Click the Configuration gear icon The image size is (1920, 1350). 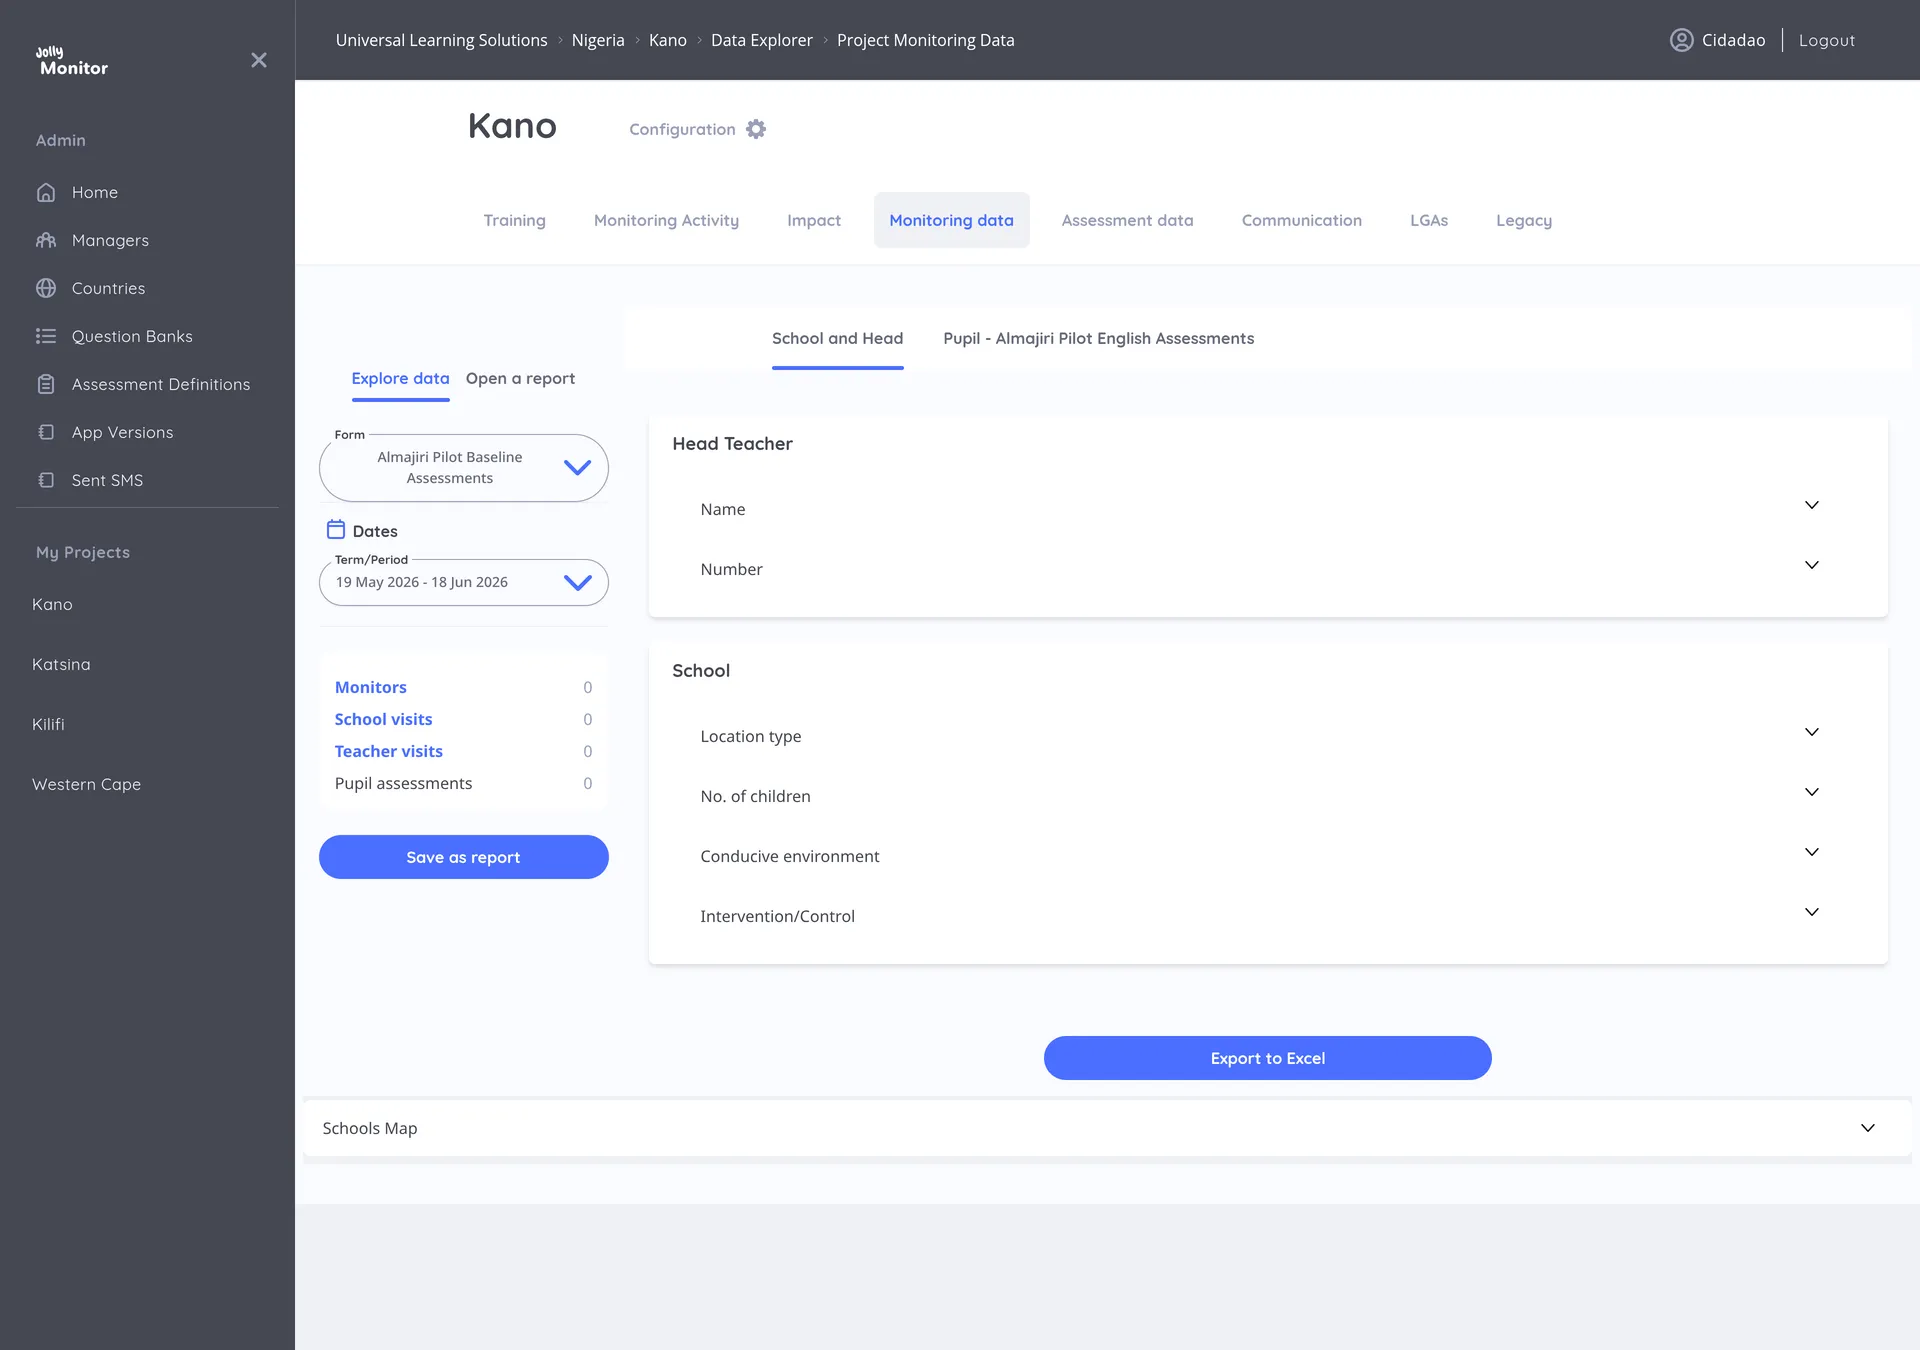pyautogui.click(x=756, y=129)
